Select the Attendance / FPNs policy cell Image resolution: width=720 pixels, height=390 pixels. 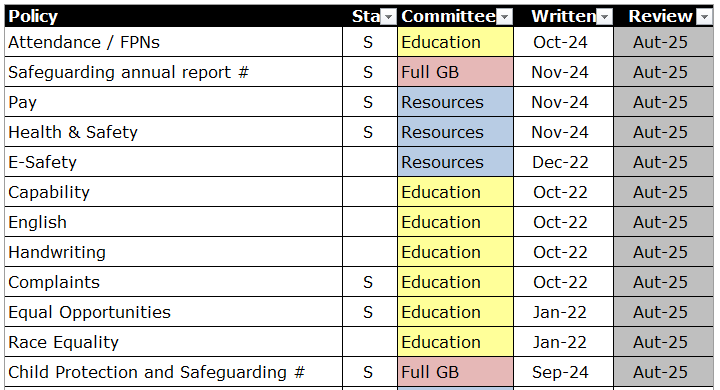pos(174,42)
